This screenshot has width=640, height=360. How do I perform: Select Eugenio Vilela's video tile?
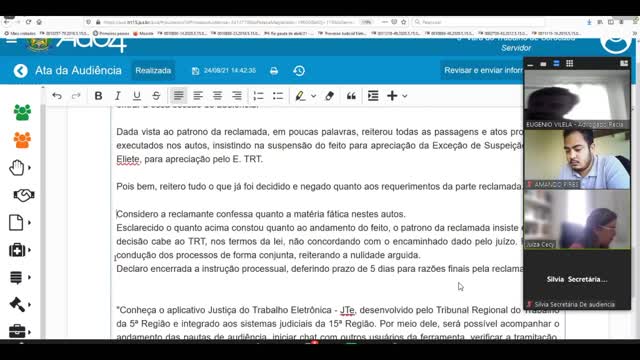point(577,99)
